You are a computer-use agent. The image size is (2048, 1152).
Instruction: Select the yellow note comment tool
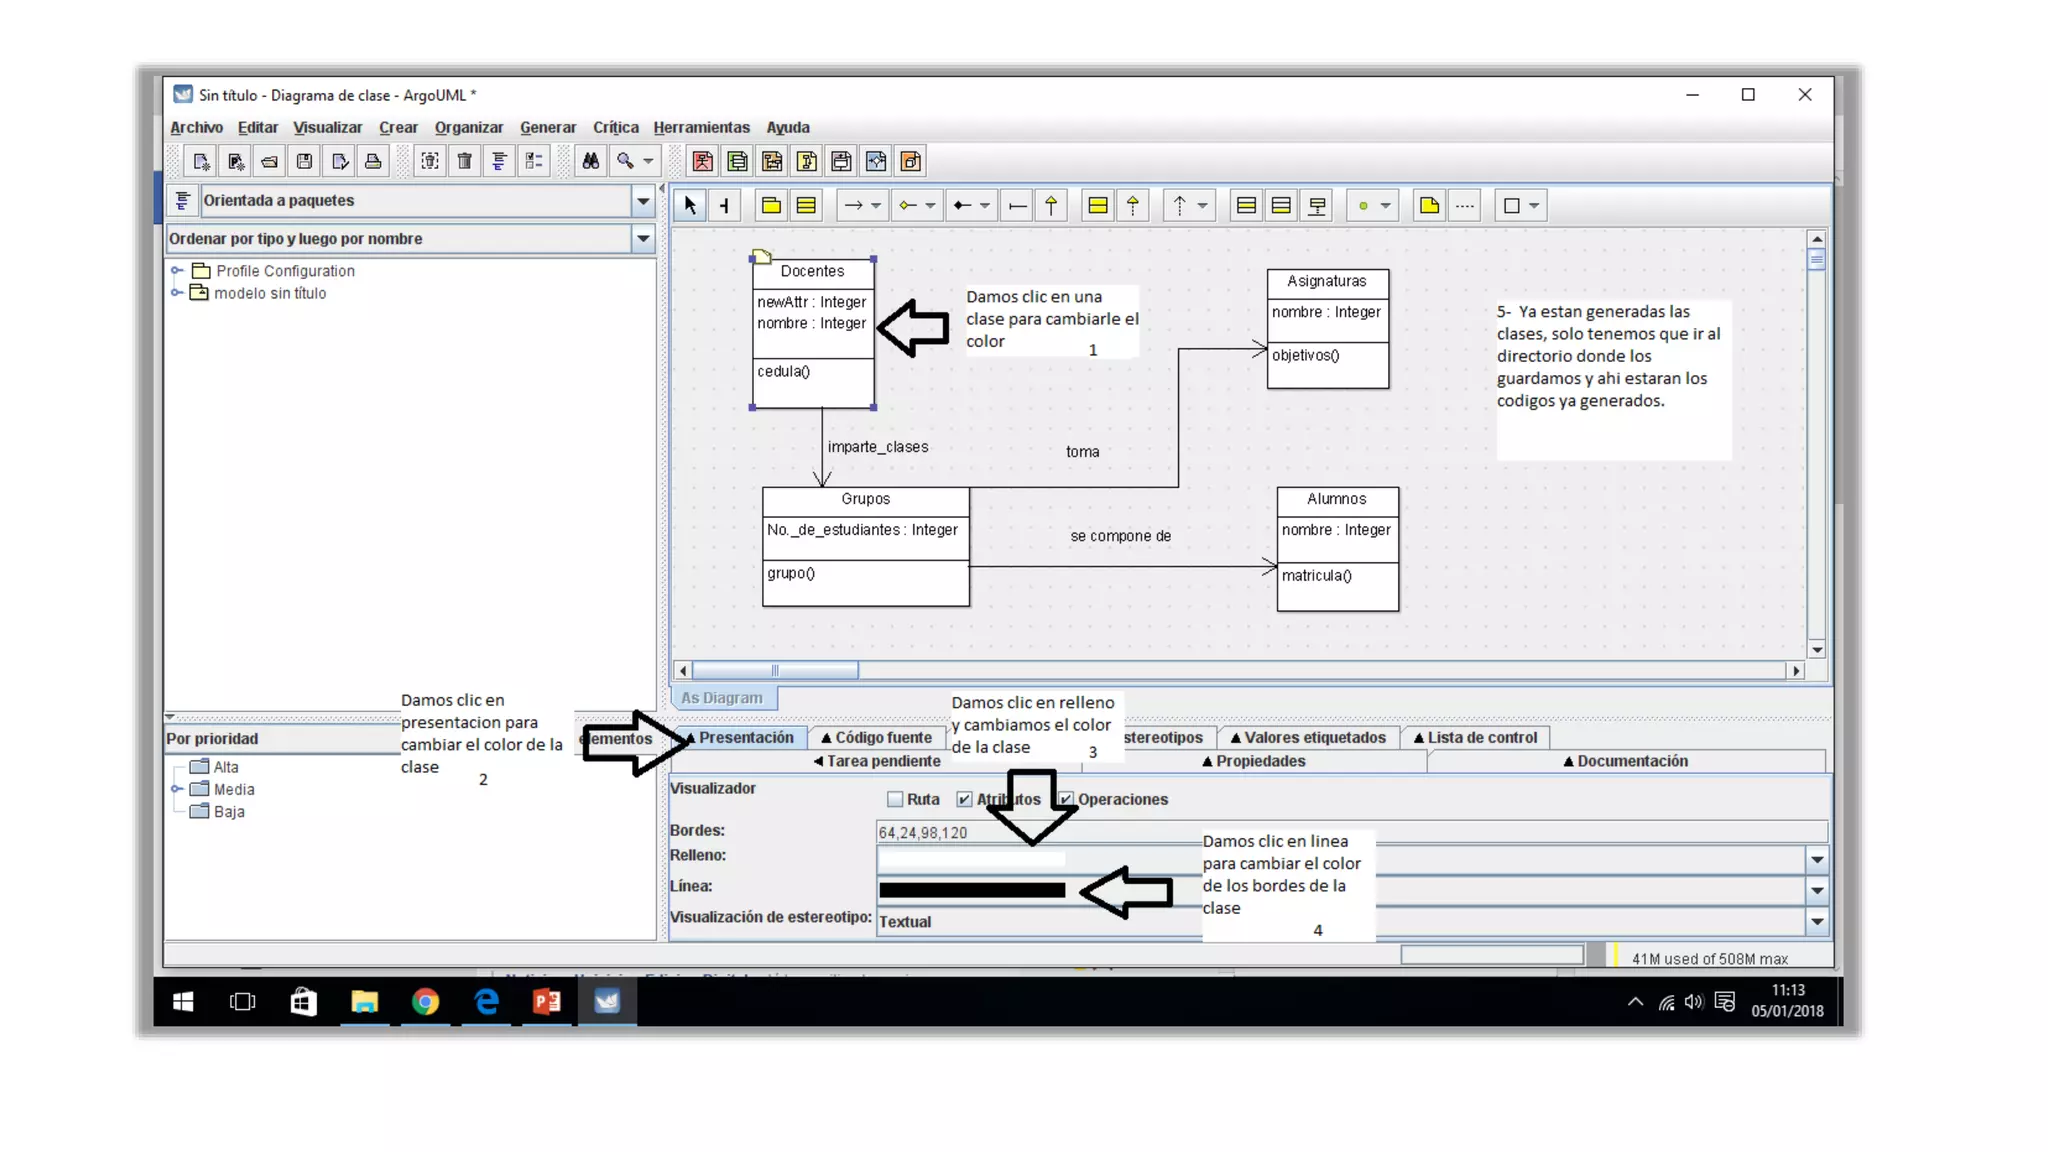point(1429,206)
